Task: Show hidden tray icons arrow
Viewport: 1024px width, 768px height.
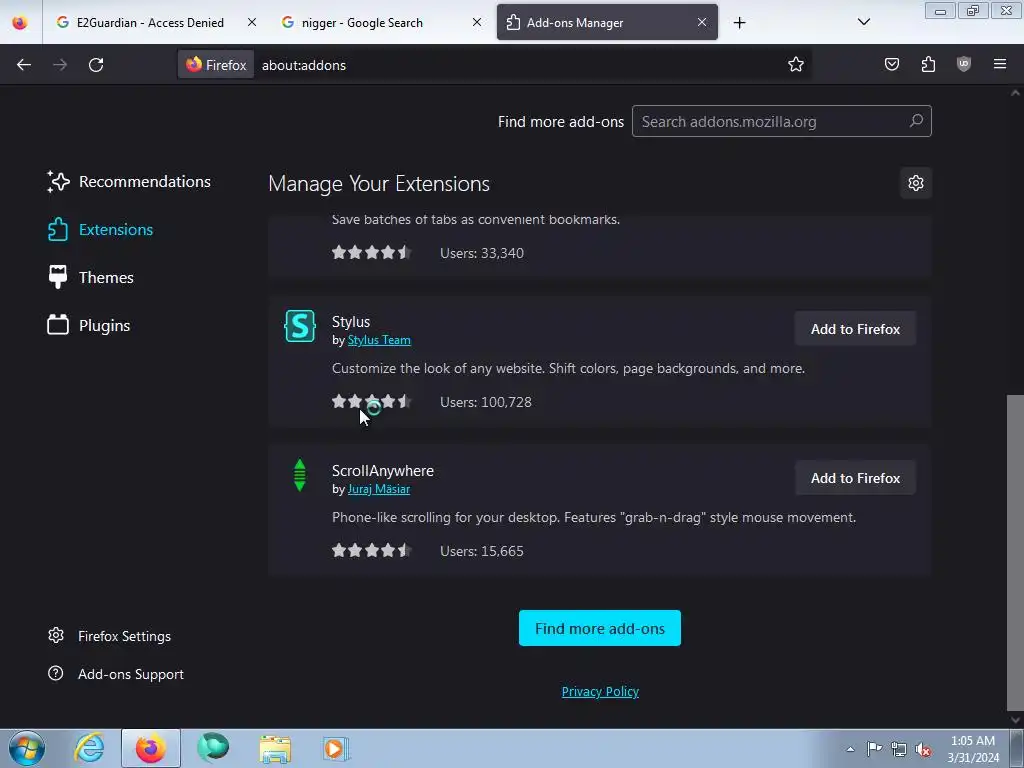Action: tap(850, 749)
